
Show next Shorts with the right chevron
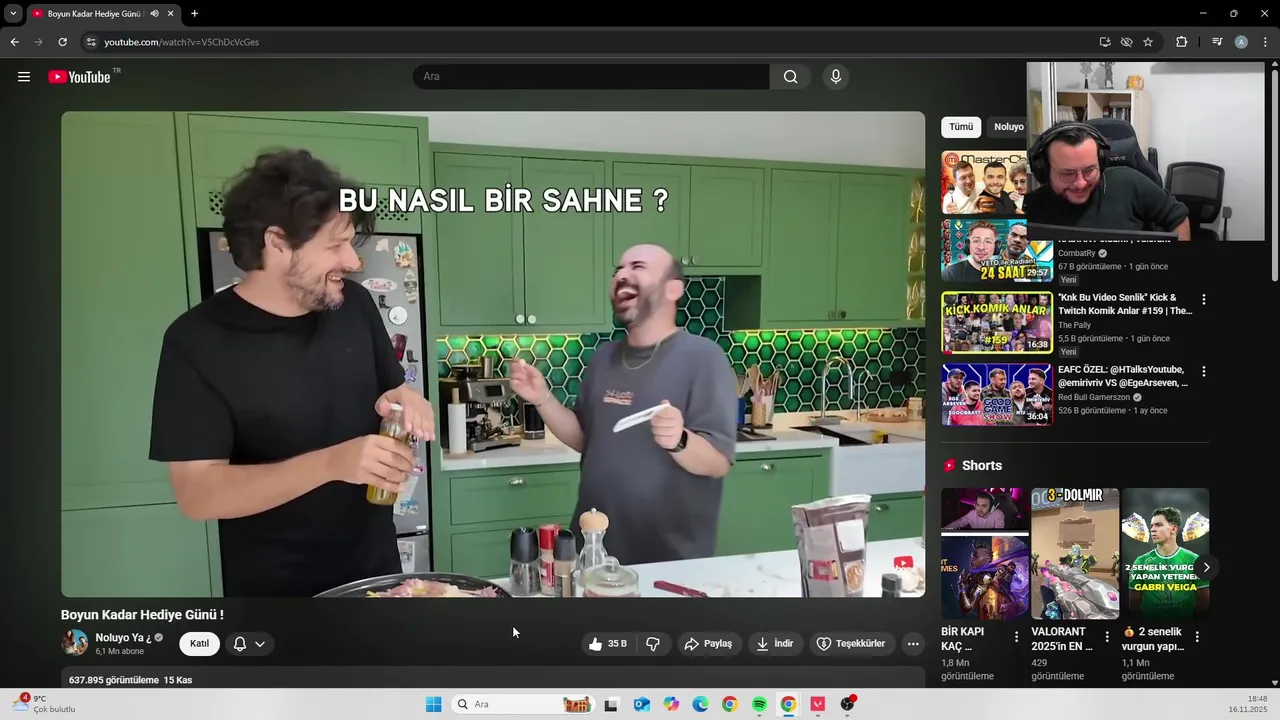[1206, 567]
